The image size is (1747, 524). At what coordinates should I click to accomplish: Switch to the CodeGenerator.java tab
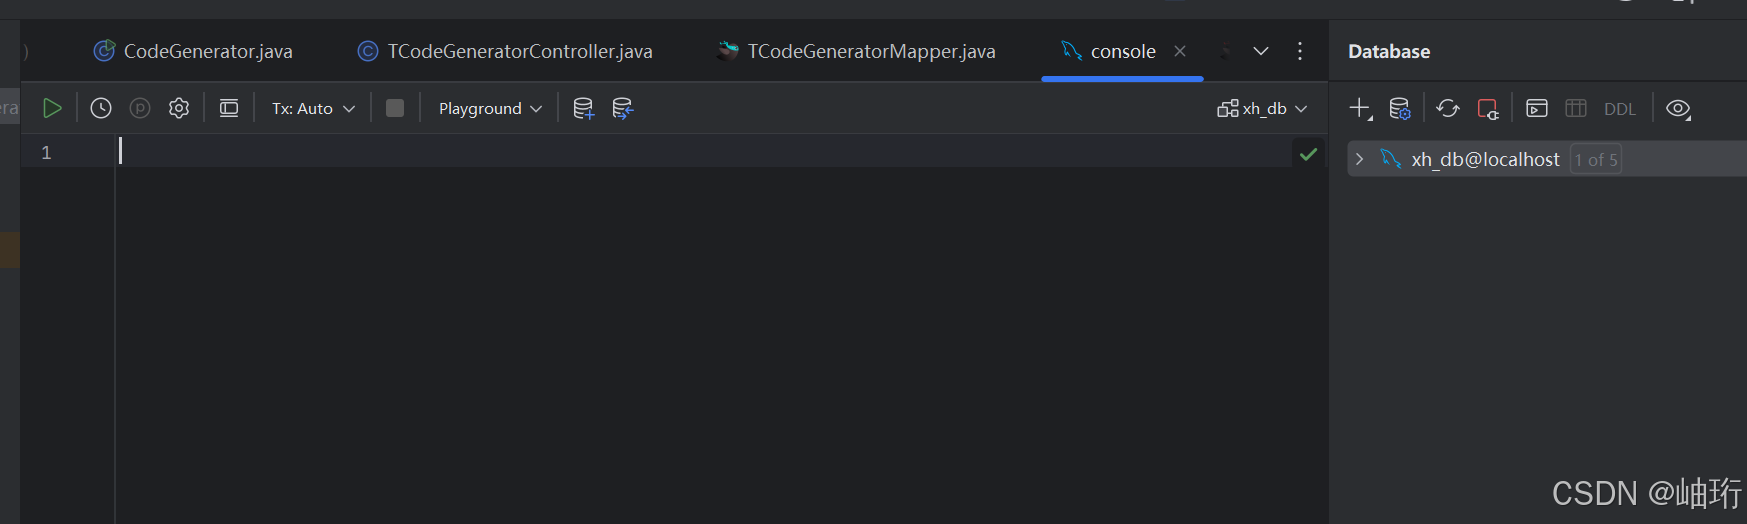click(207, 51)
